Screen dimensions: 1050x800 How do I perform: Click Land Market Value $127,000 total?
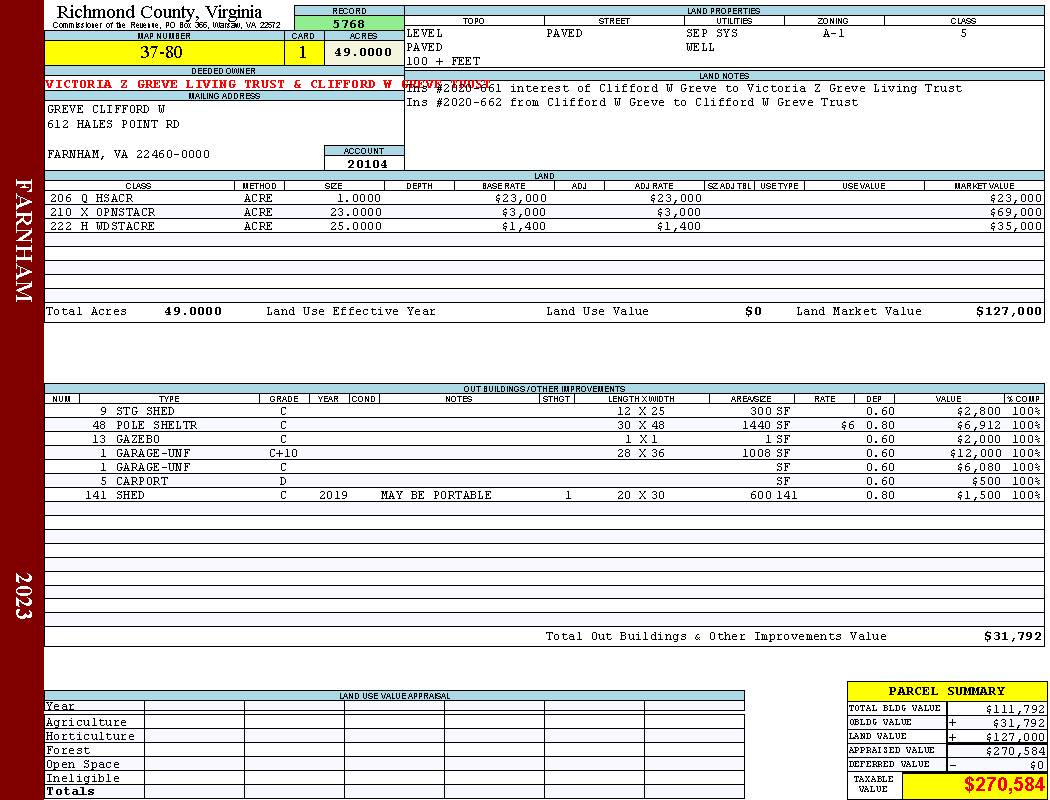1009,311
